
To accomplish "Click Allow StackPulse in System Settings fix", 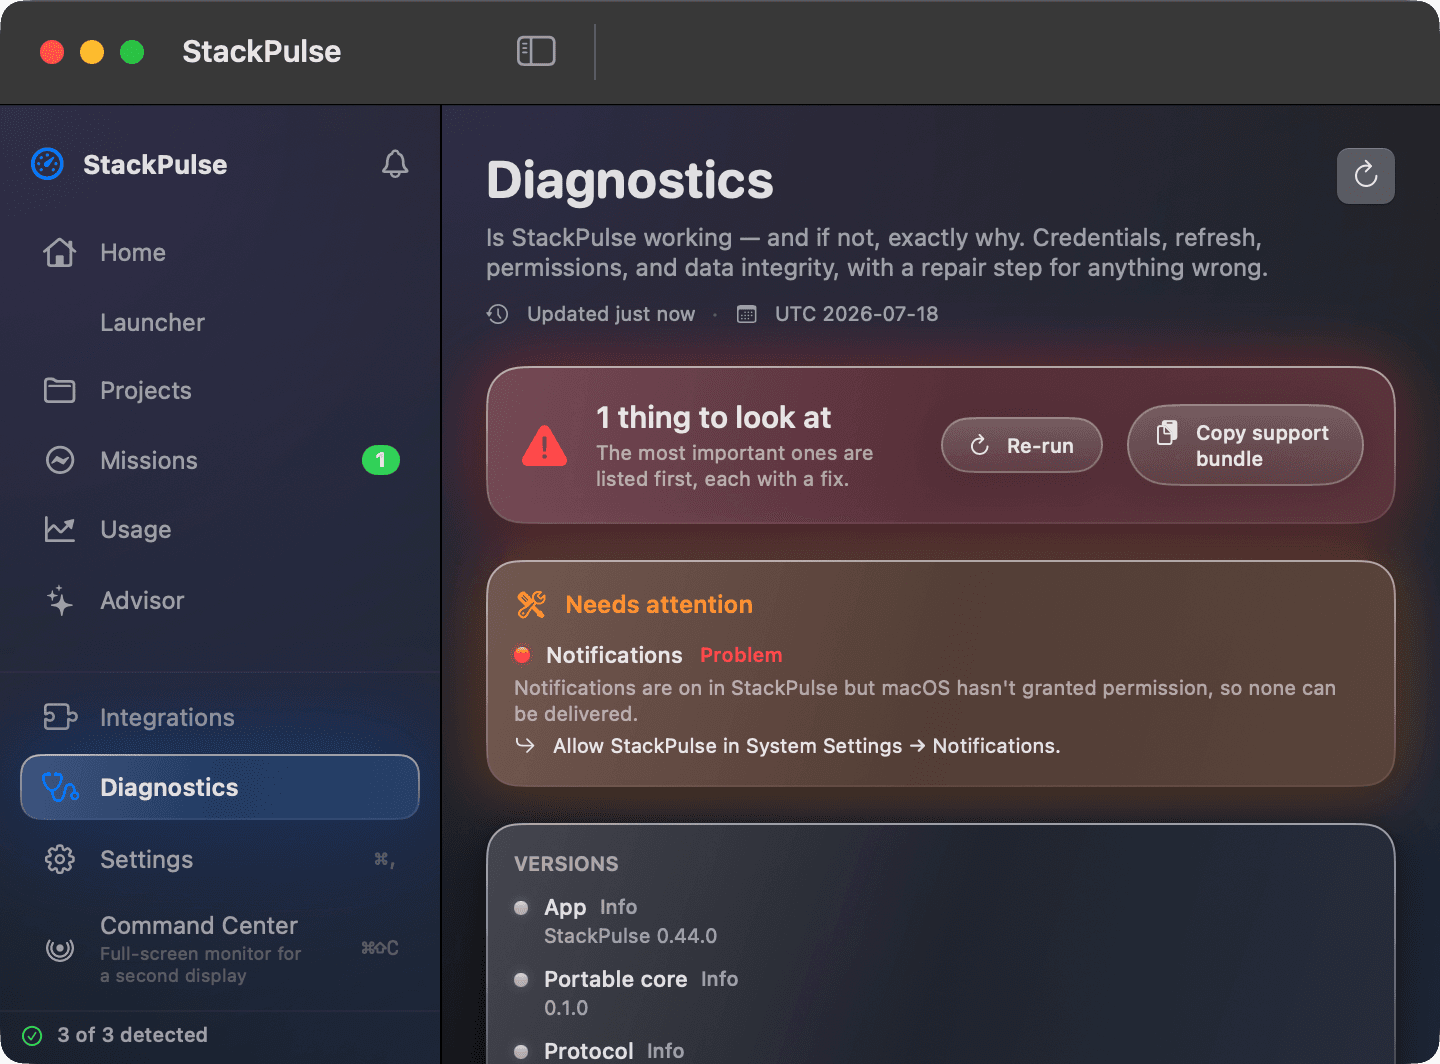I will click(806, 746).
